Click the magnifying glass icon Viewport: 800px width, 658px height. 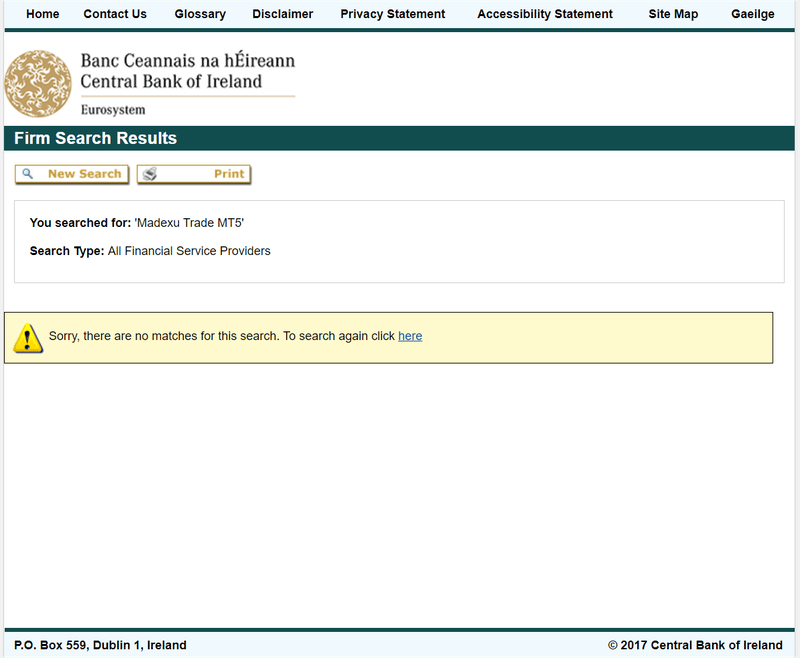[x=28, y=173]
